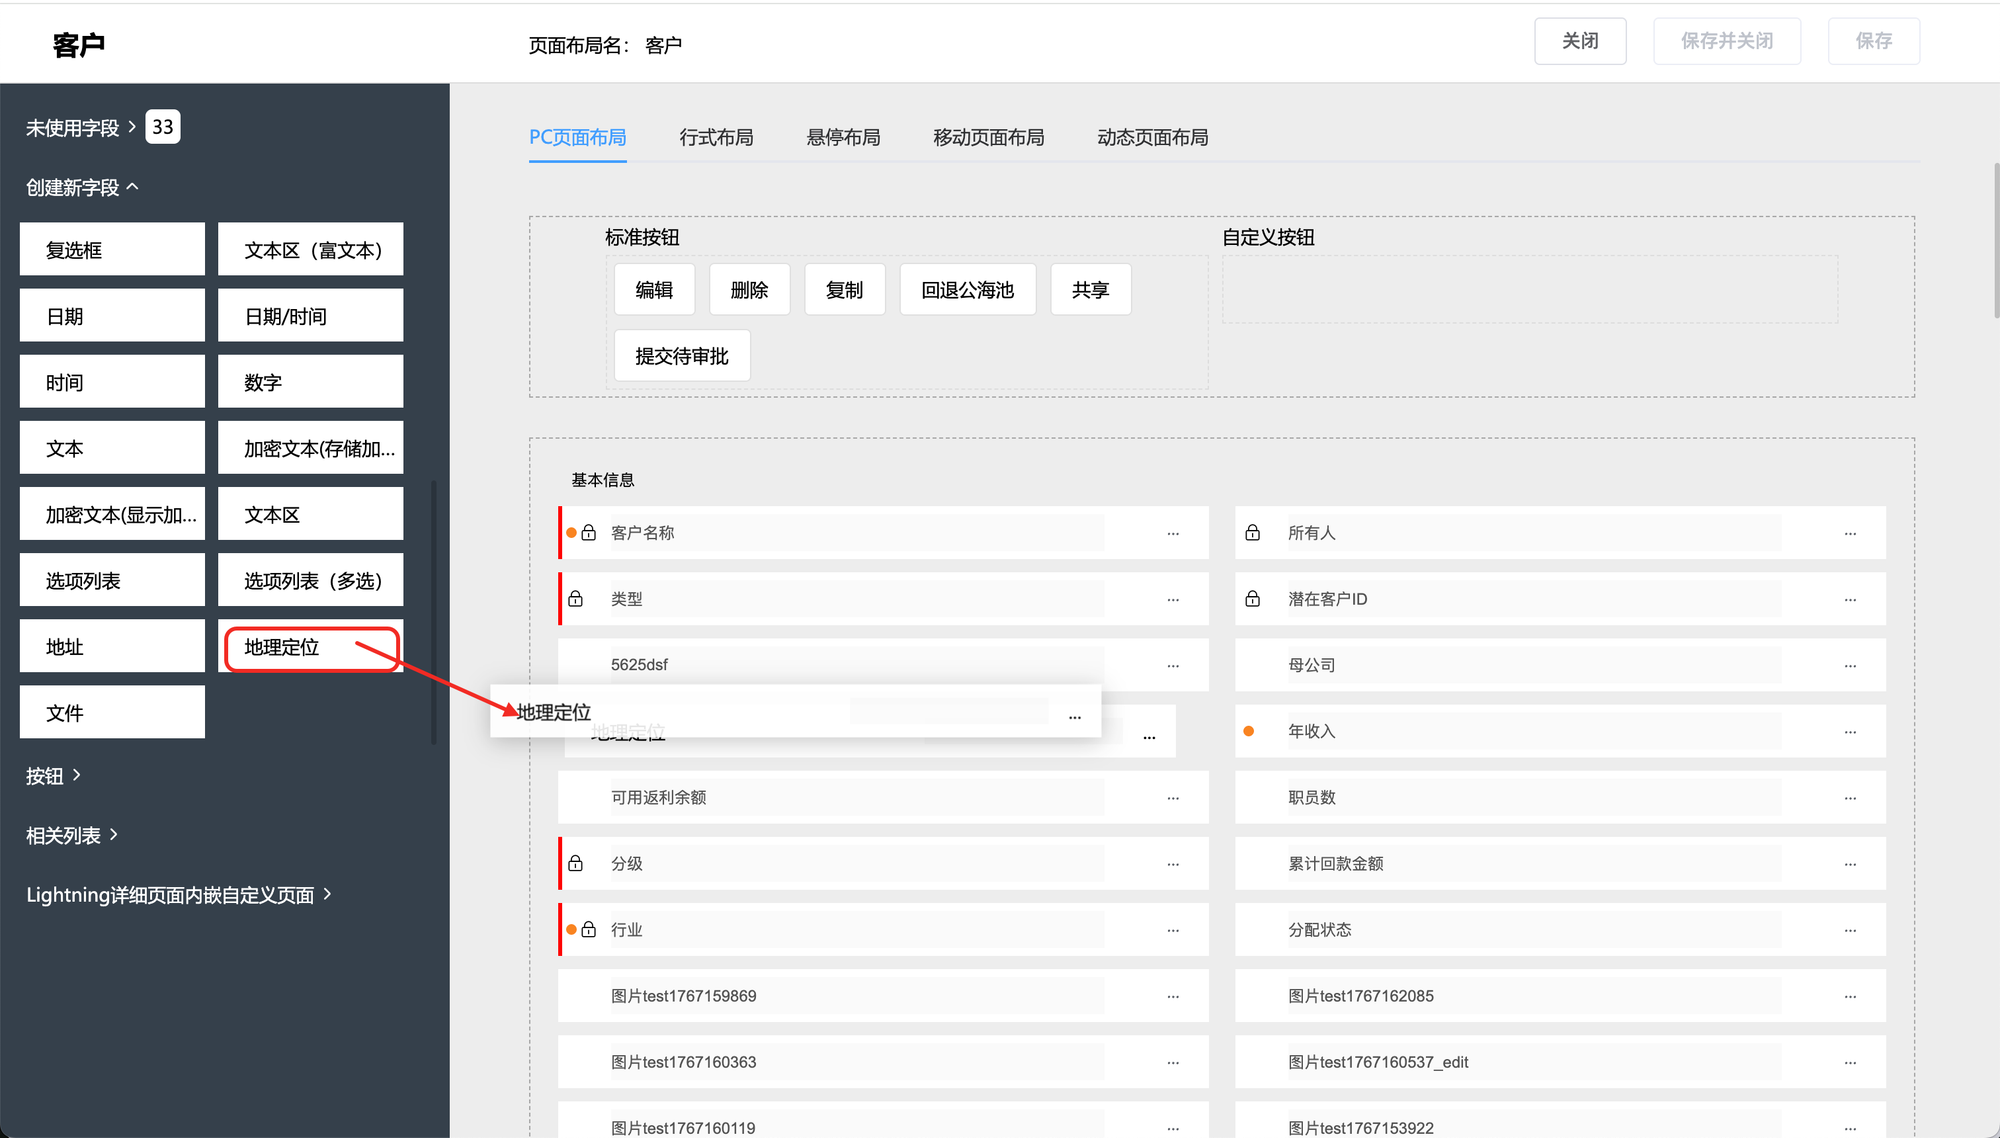
Task: Switch to 行式布局 tab
Action: (x=716, y=138)
